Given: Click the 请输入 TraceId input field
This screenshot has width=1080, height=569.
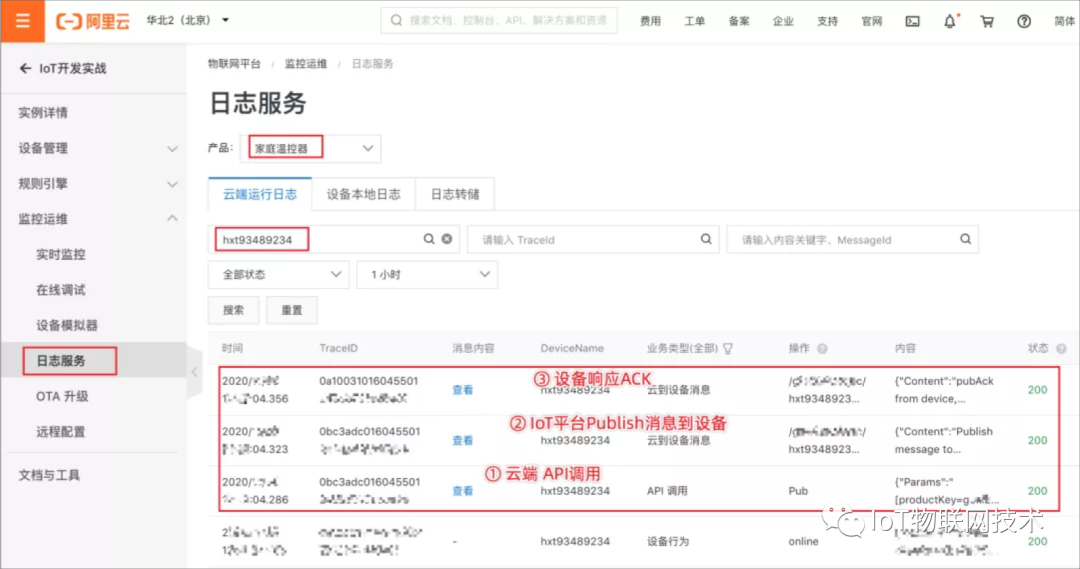Looking at the screenshot, I should point(593,239).
